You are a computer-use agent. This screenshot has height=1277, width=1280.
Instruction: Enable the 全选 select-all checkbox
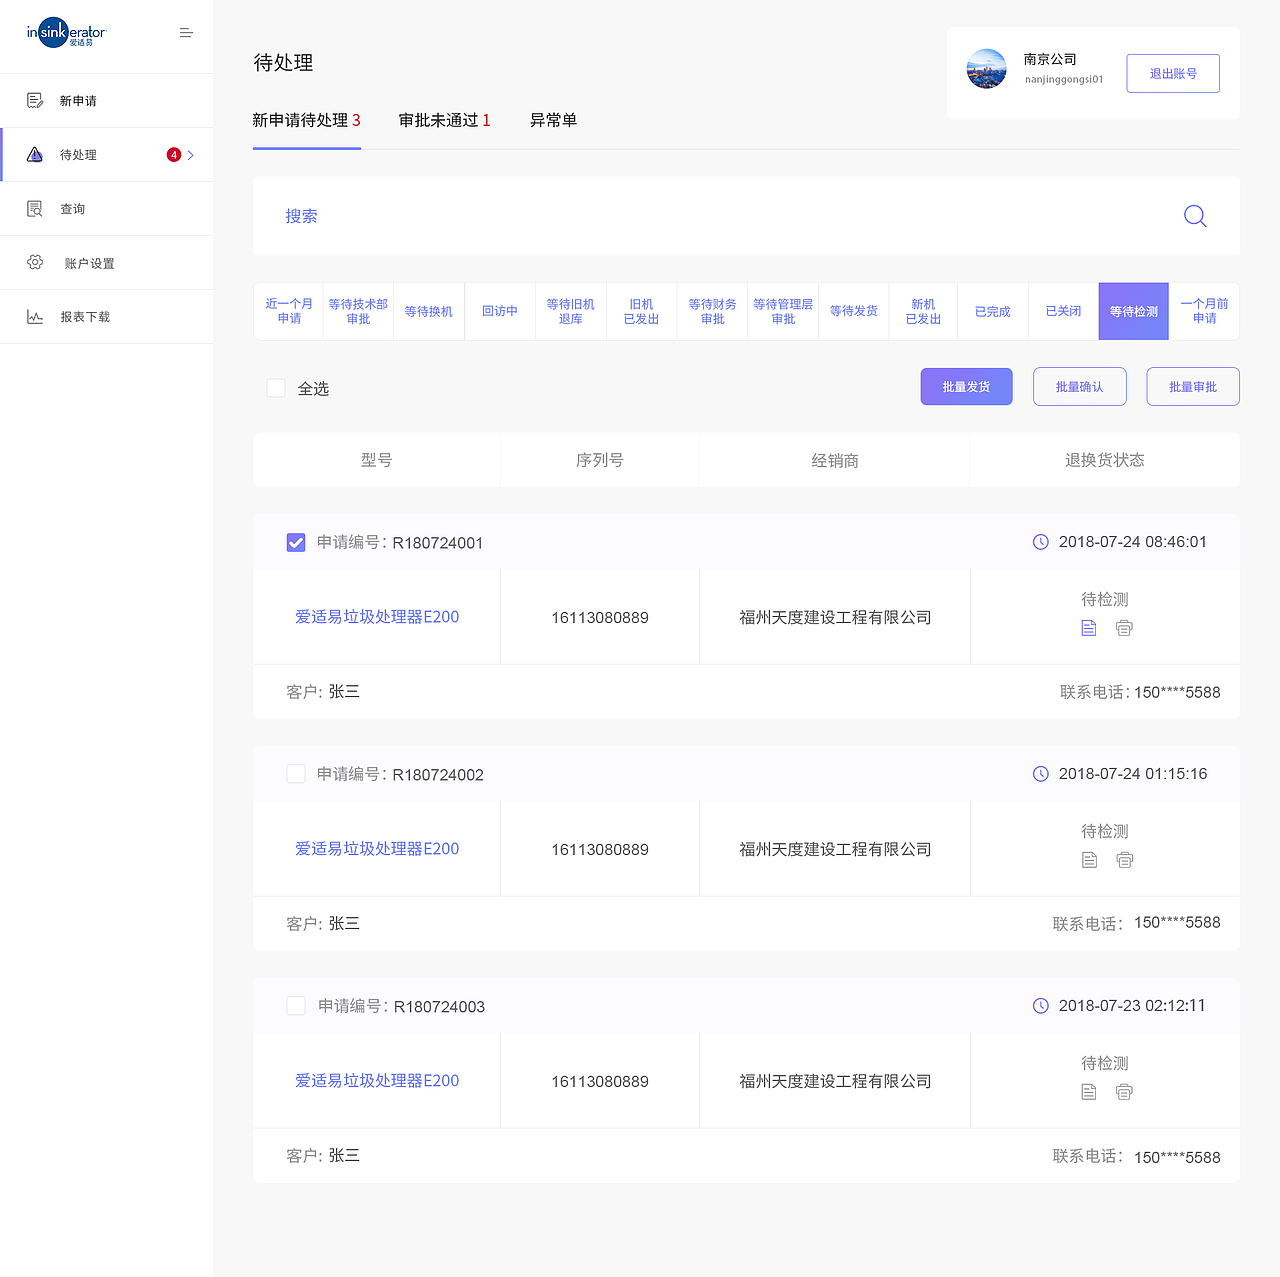tap(276, 388)
